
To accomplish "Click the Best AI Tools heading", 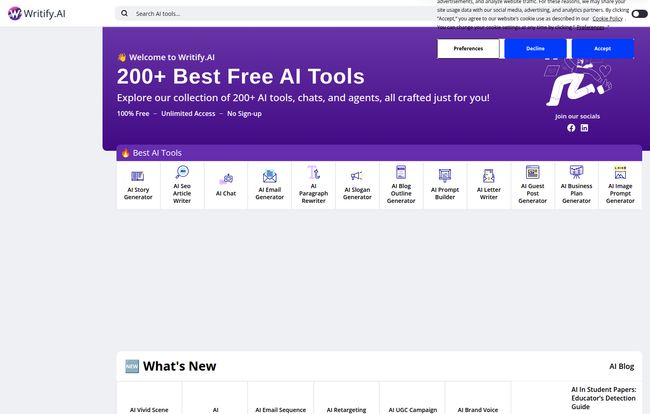I will click(157, 153).
